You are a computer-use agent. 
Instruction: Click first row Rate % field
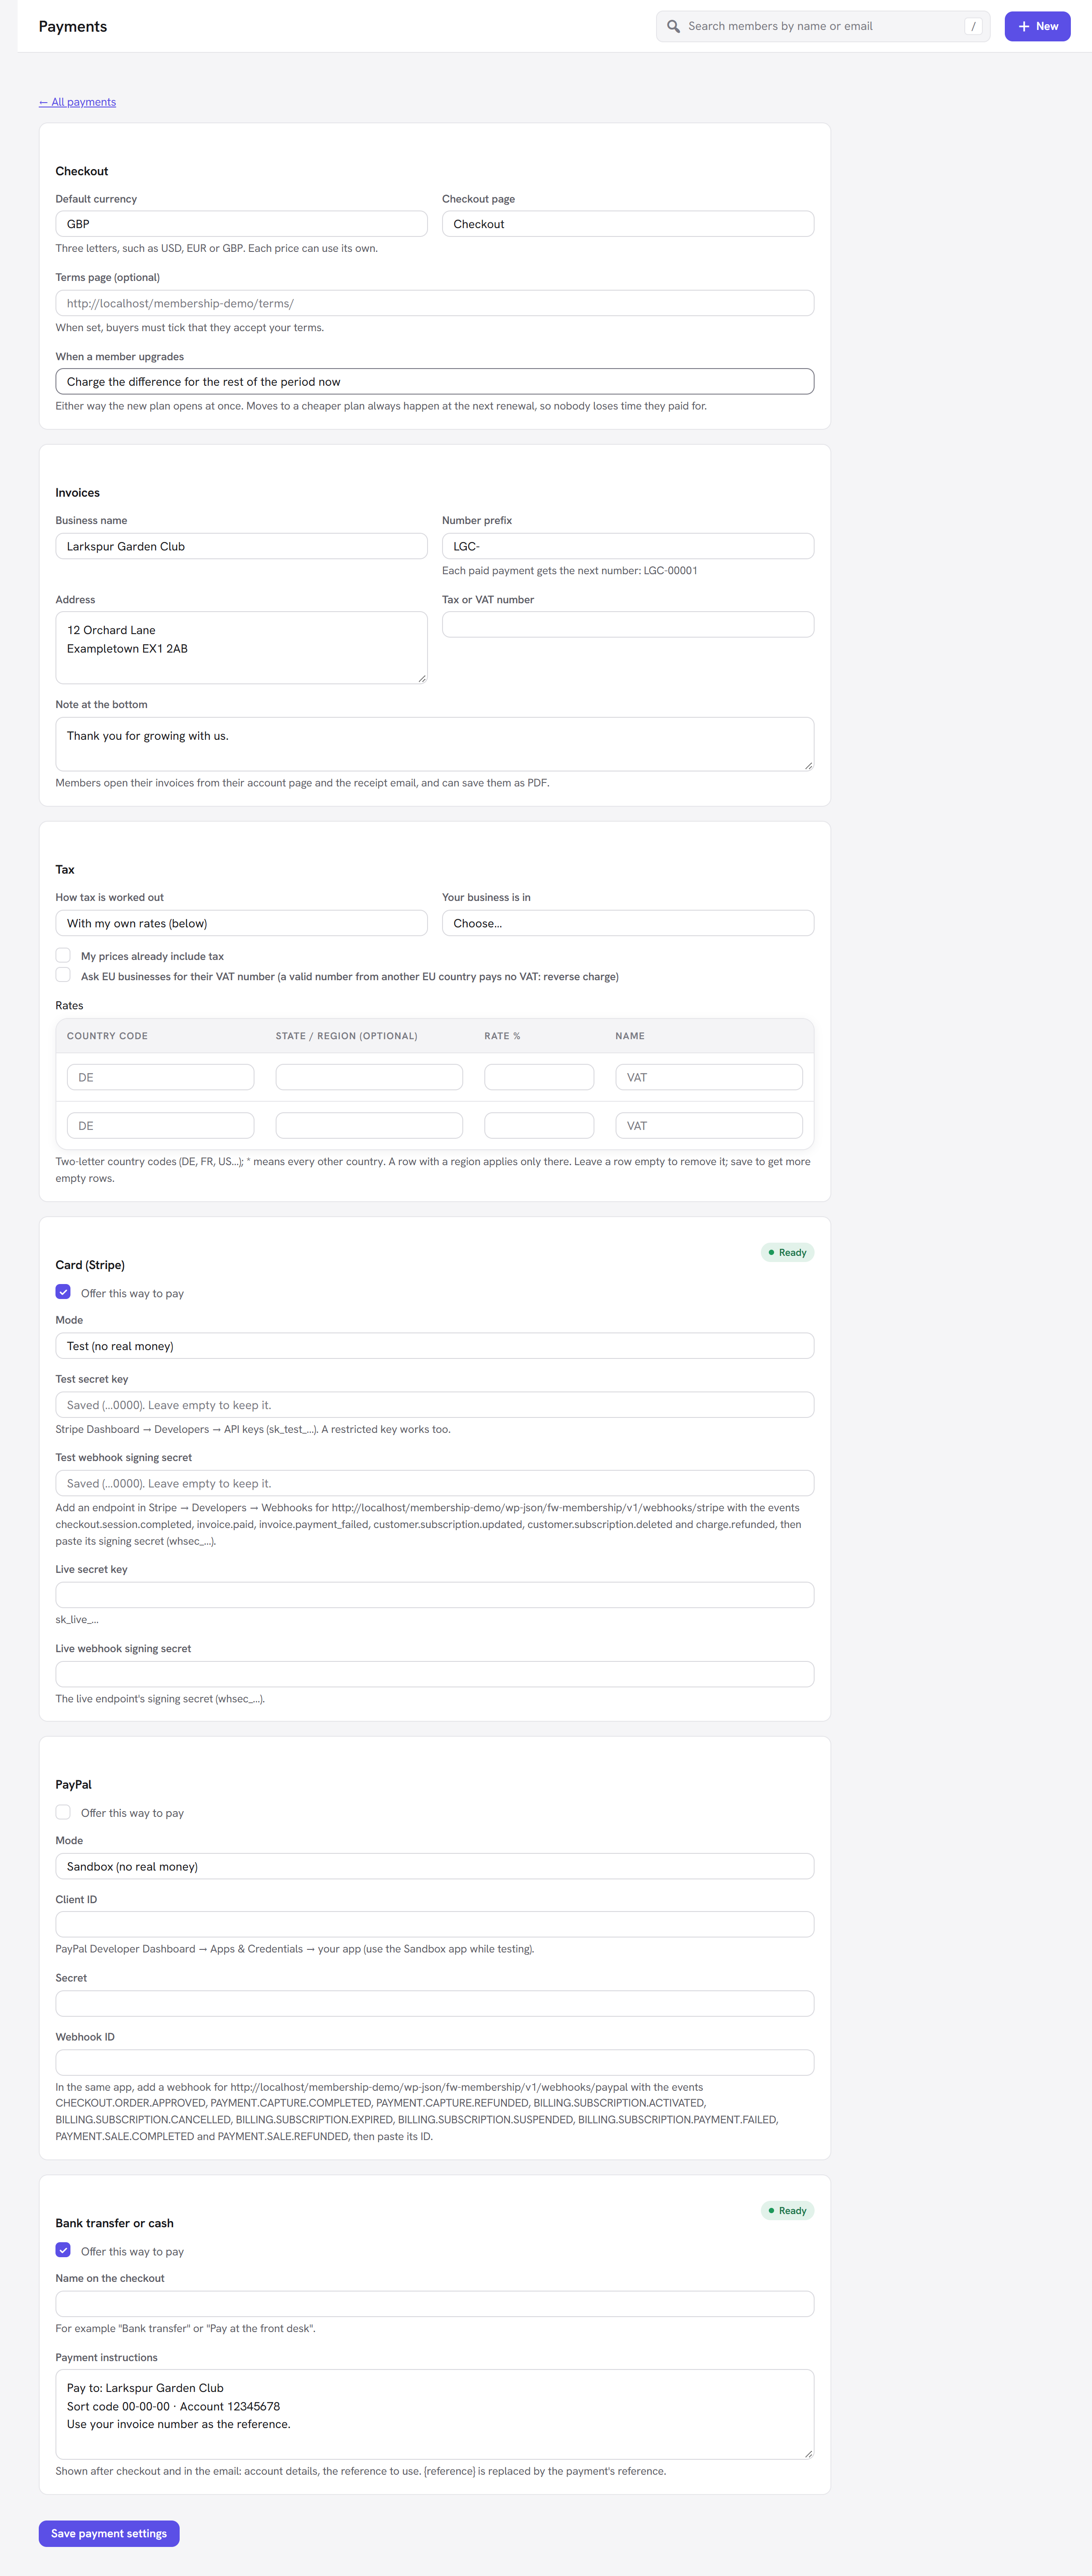pos(539,1077)
